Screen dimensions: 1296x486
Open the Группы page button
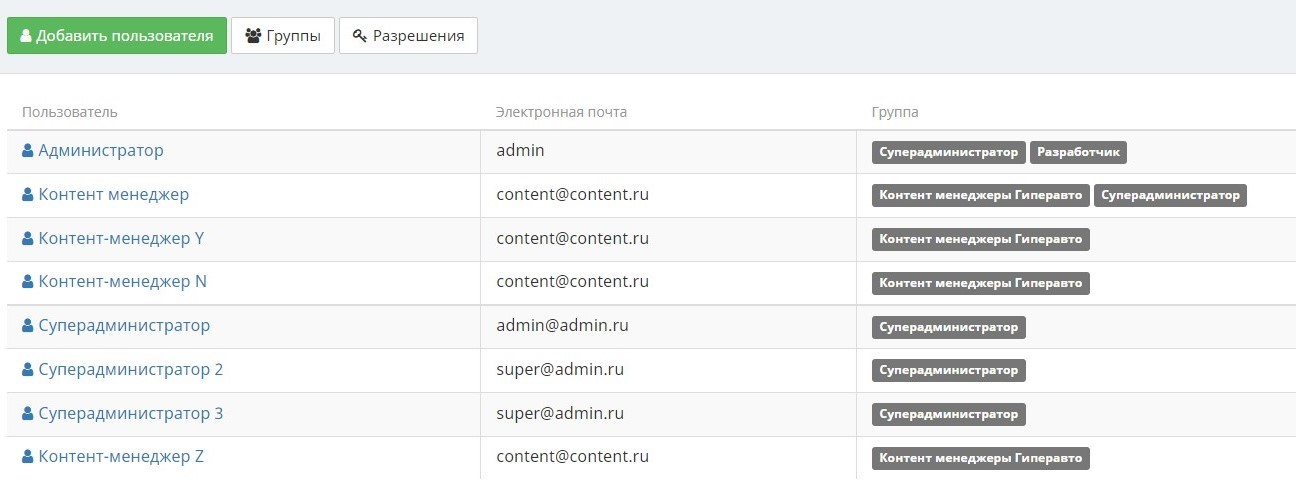point(283,36)
